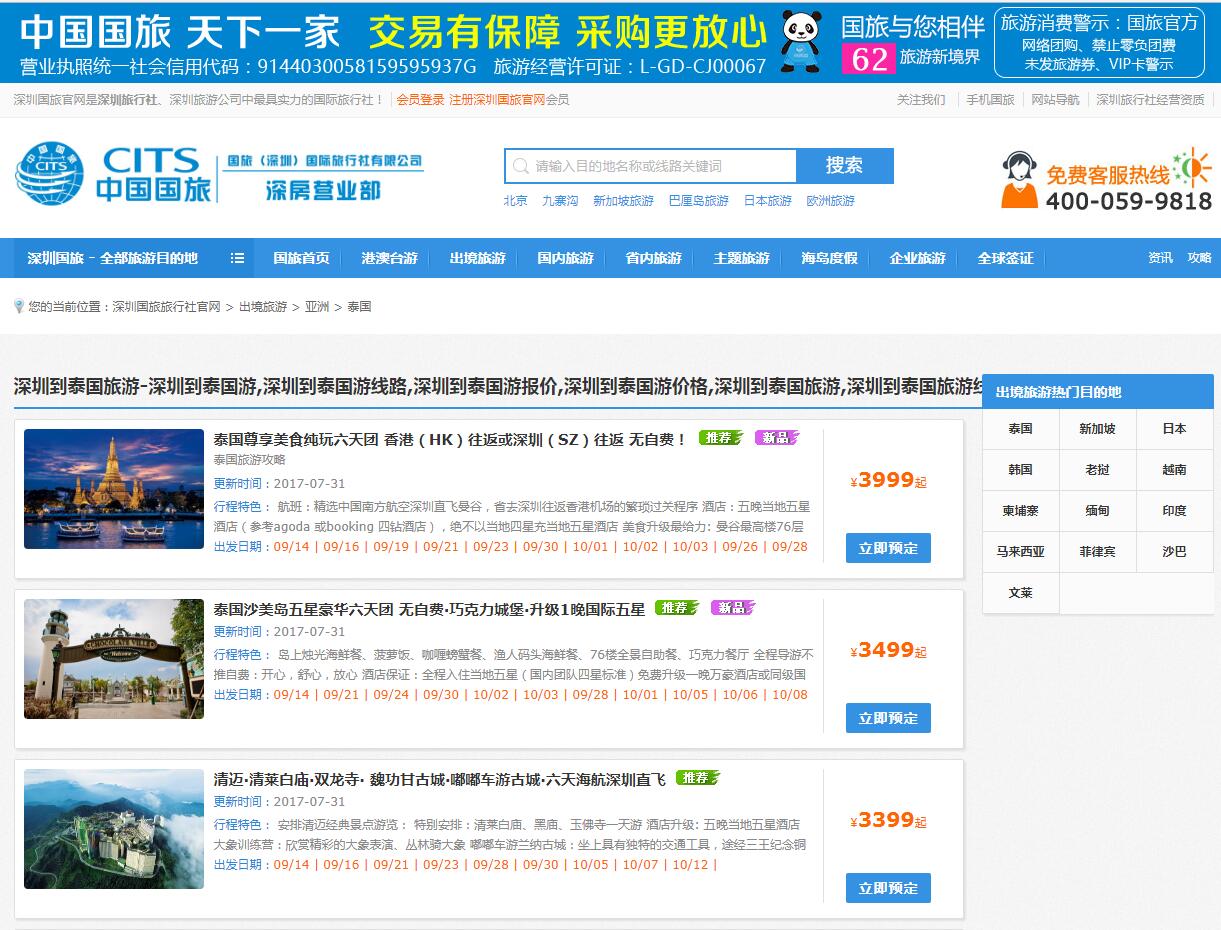
Task: Click the list icon beside 全部旅游目的地
Action: (x=236, y=257)
